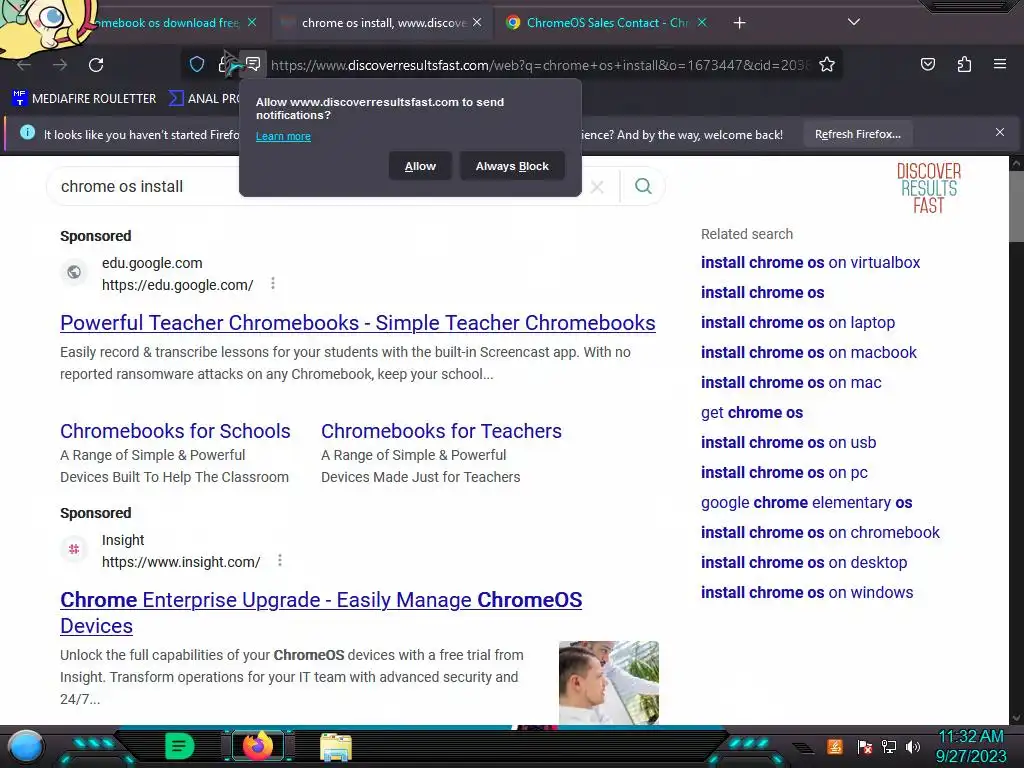Click the Firefox taskbar icon
The image size is (1024, 768).
point(257,746)
